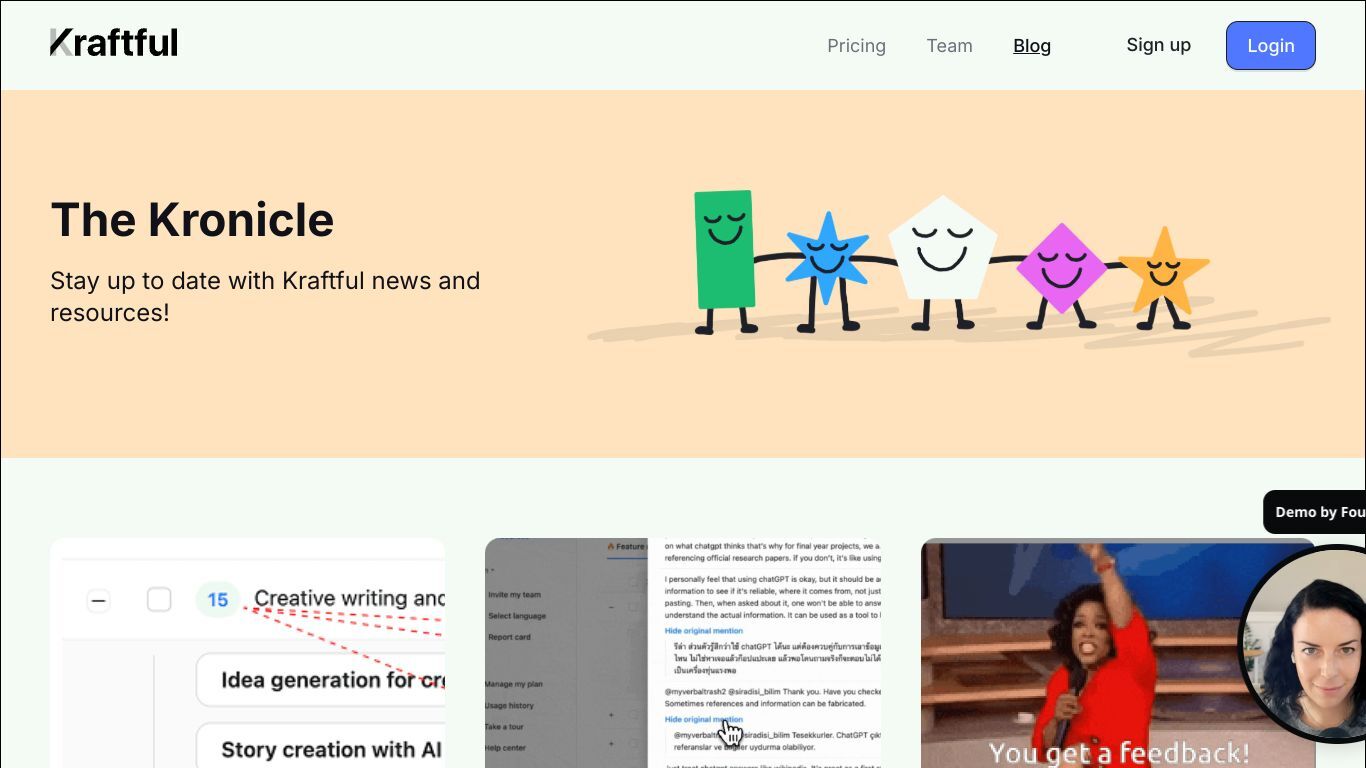Click the 'Stay up to date' tagline
This screenshot has width=1366, height=768.
(x=265, y=296)
